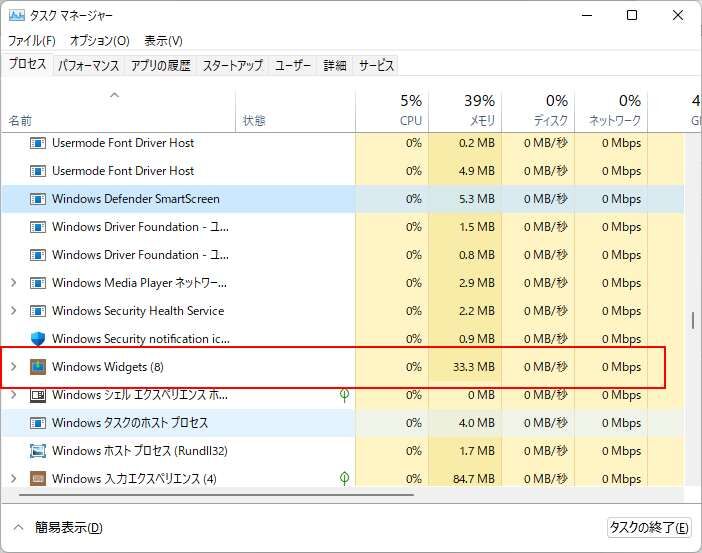
Task: Sort by the ネットワーク column header
Action: (611, 111)
